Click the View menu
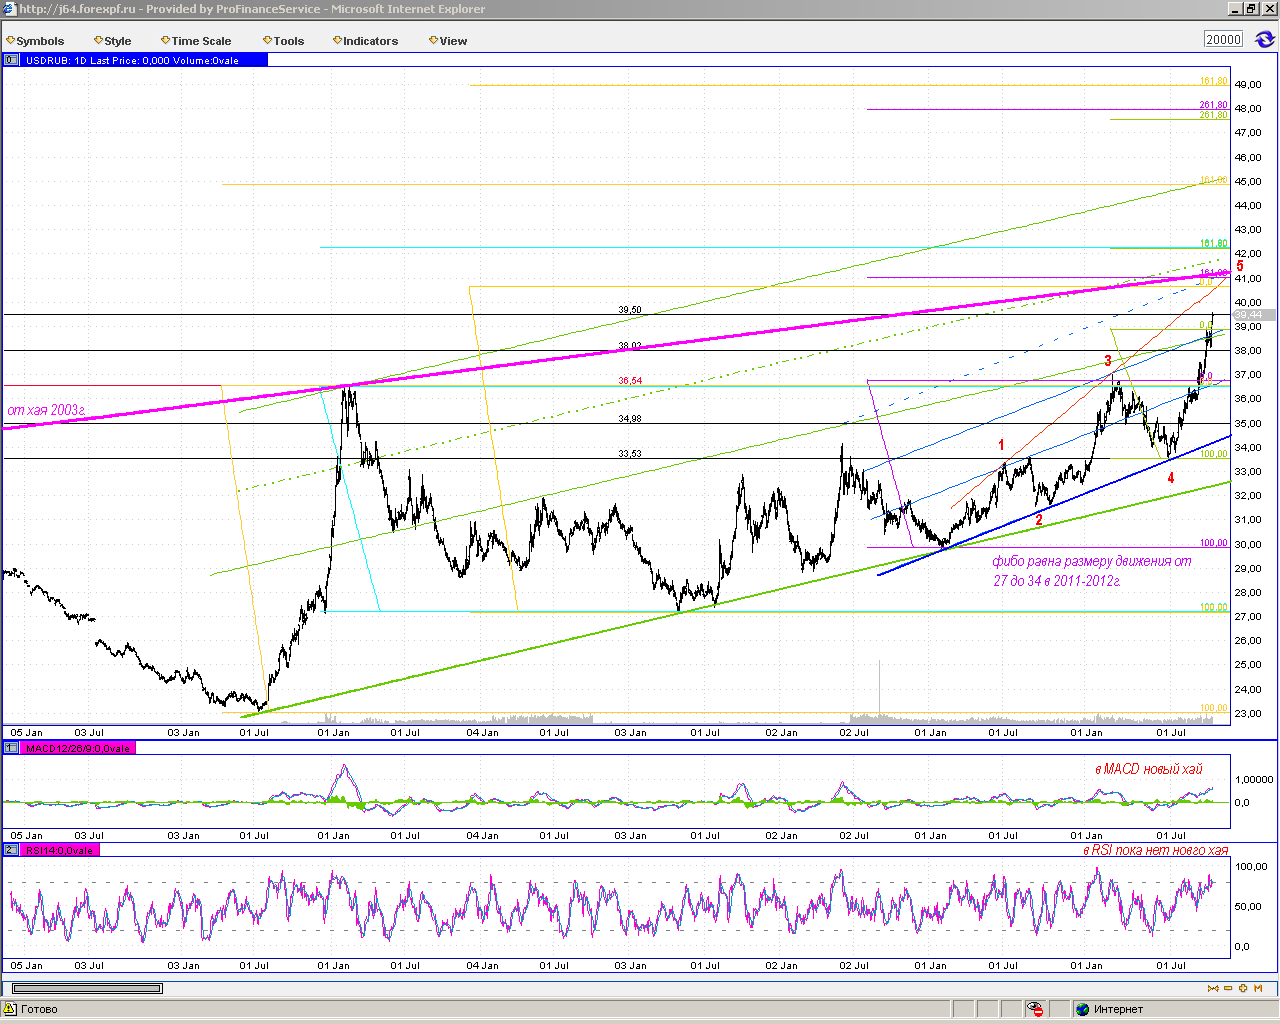1280x1024 pixels. 447,41
